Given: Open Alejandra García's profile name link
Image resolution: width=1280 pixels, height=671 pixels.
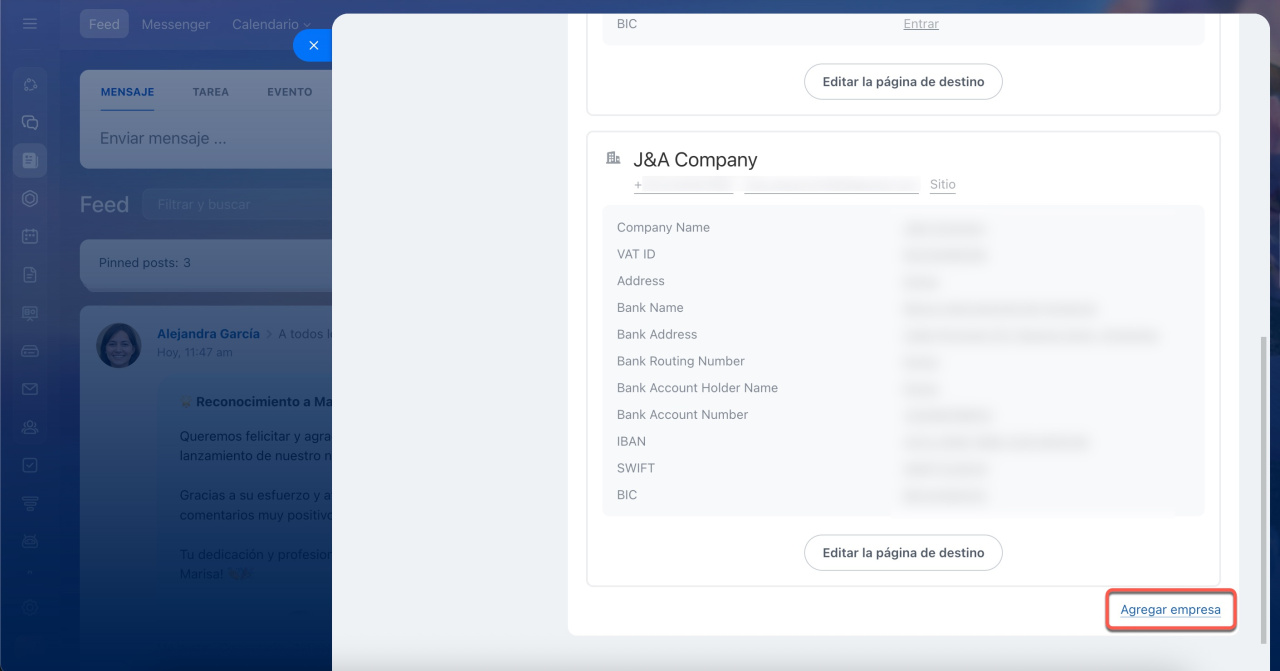Looking at the screenshot, I should pos(208,334).
